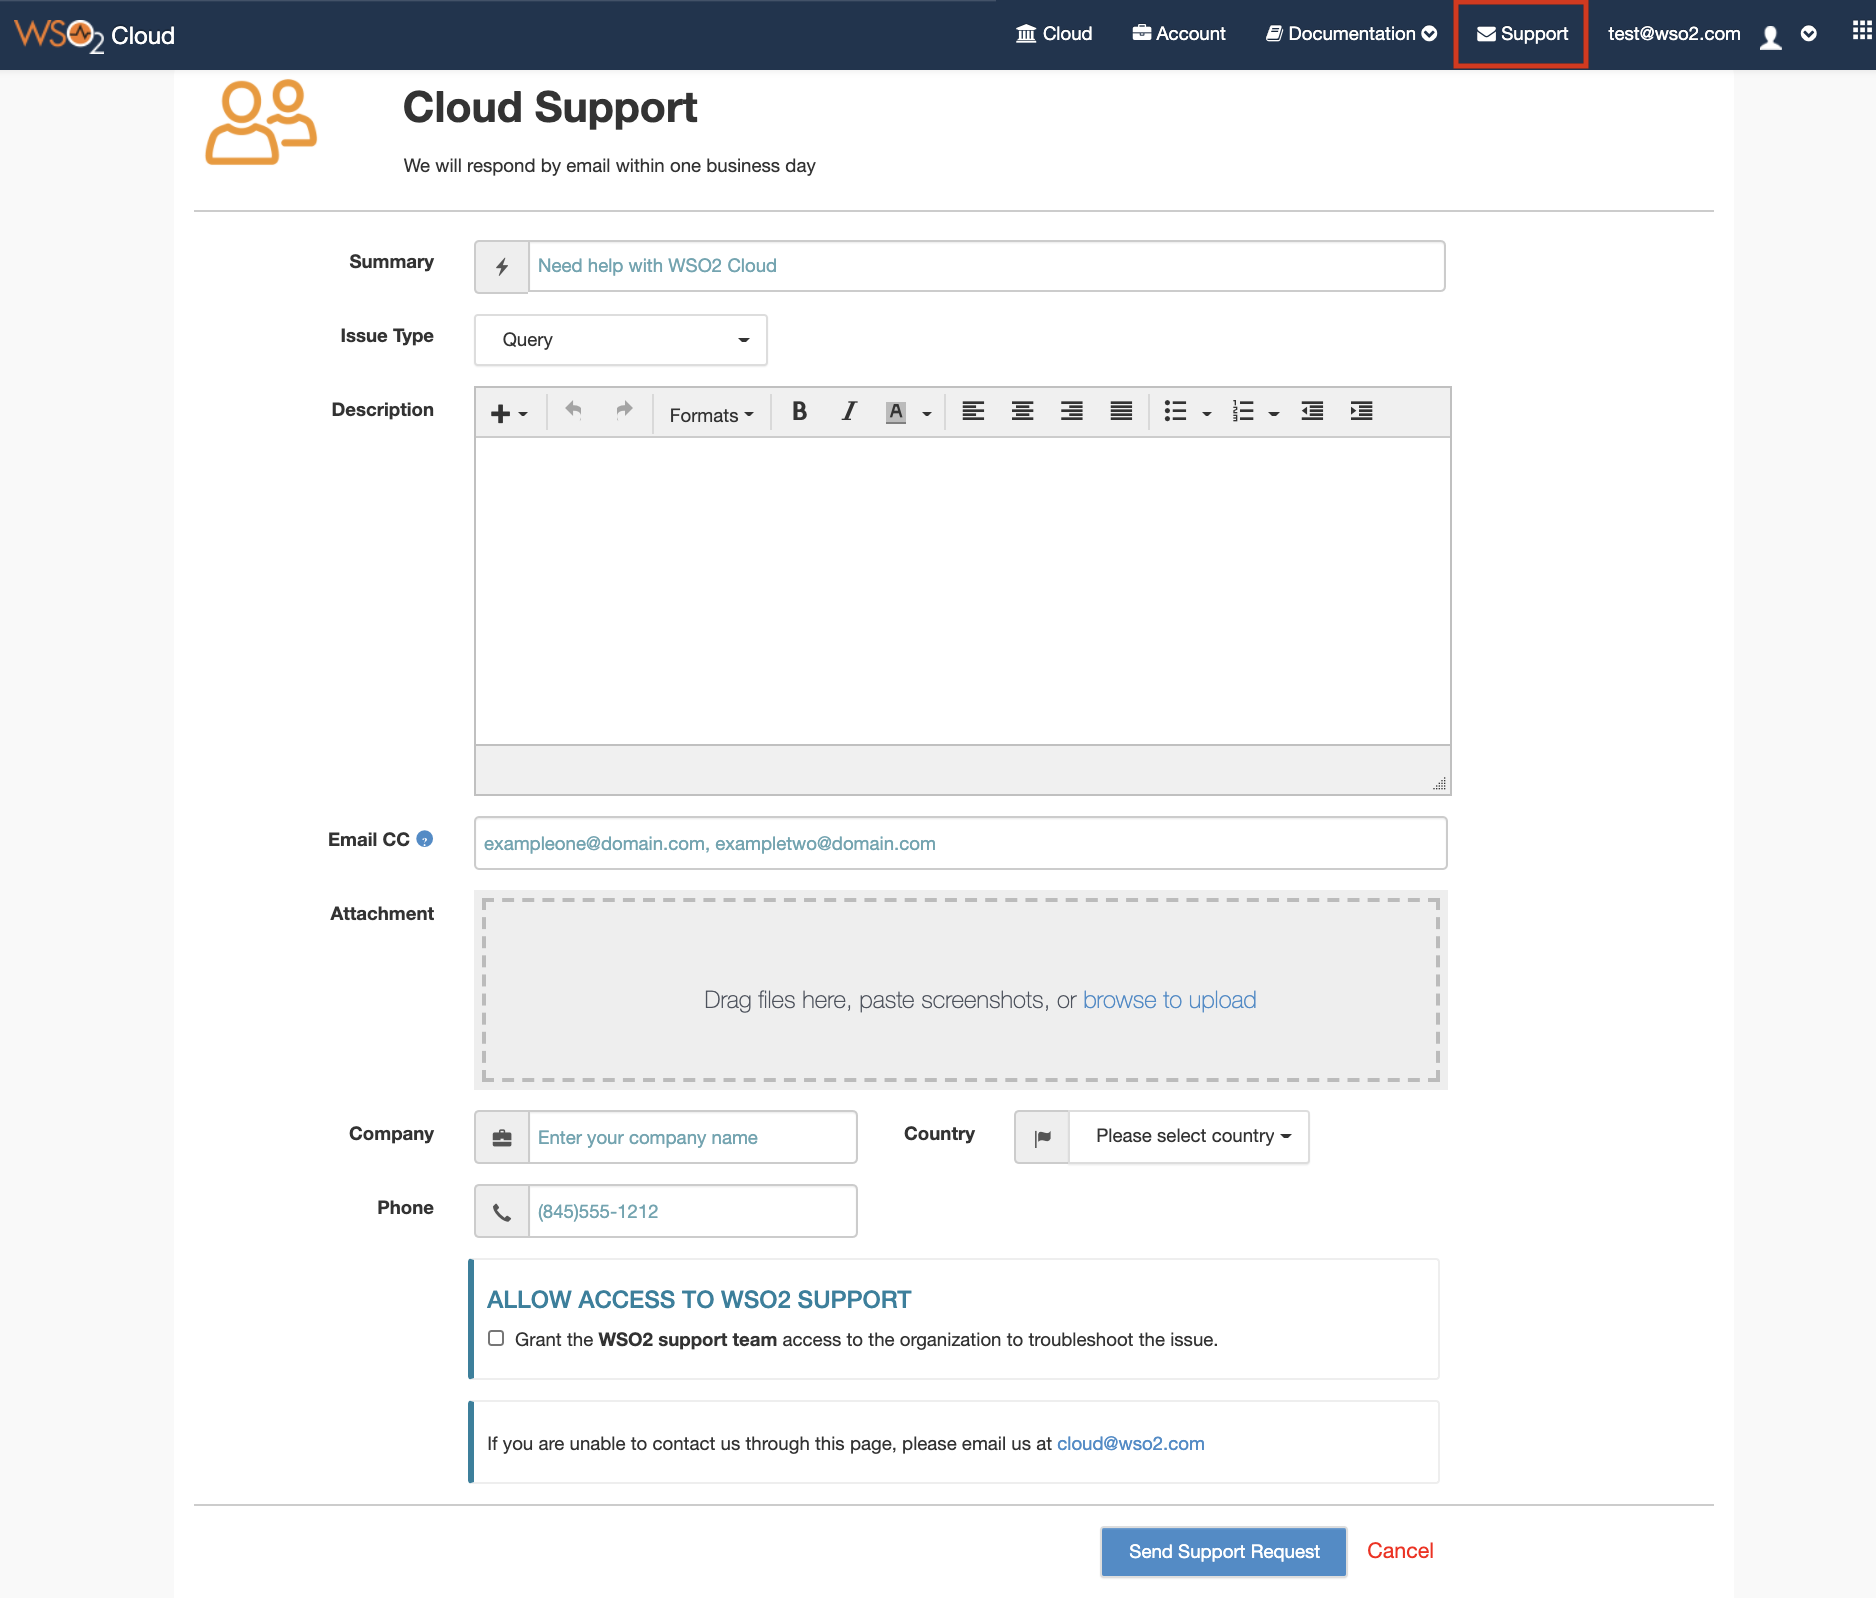Click the redo arrow in description toolbar

[624, 410]
